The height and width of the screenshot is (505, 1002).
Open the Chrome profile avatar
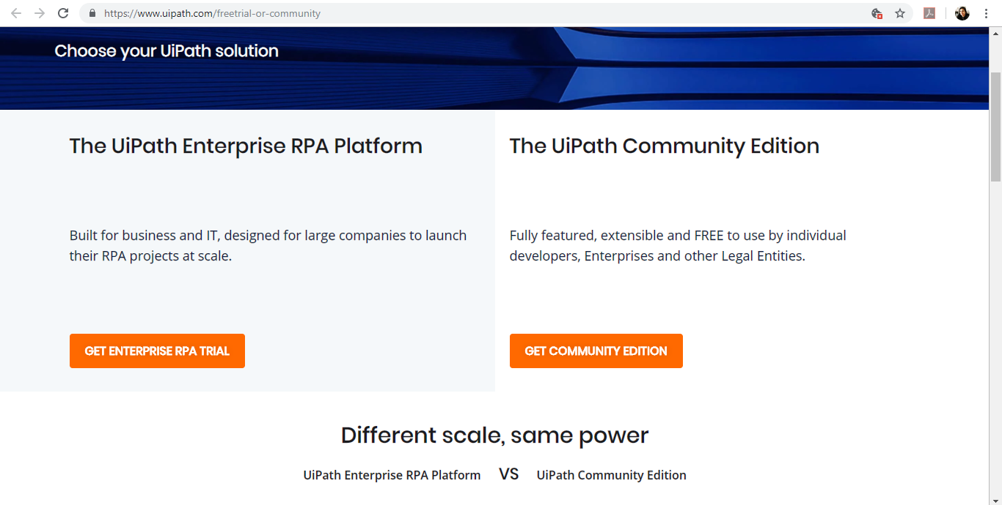[962, 13]
